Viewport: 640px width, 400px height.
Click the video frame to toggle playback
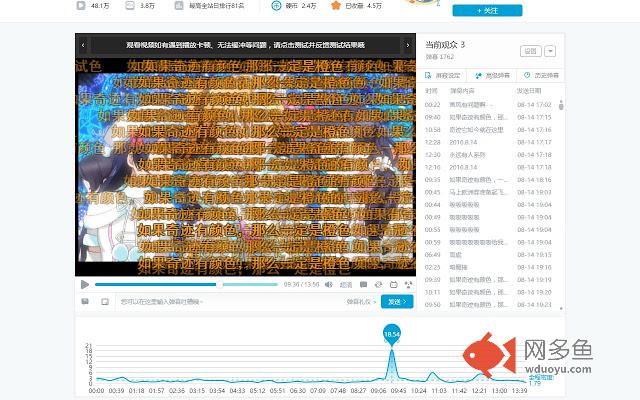[245, 167]
